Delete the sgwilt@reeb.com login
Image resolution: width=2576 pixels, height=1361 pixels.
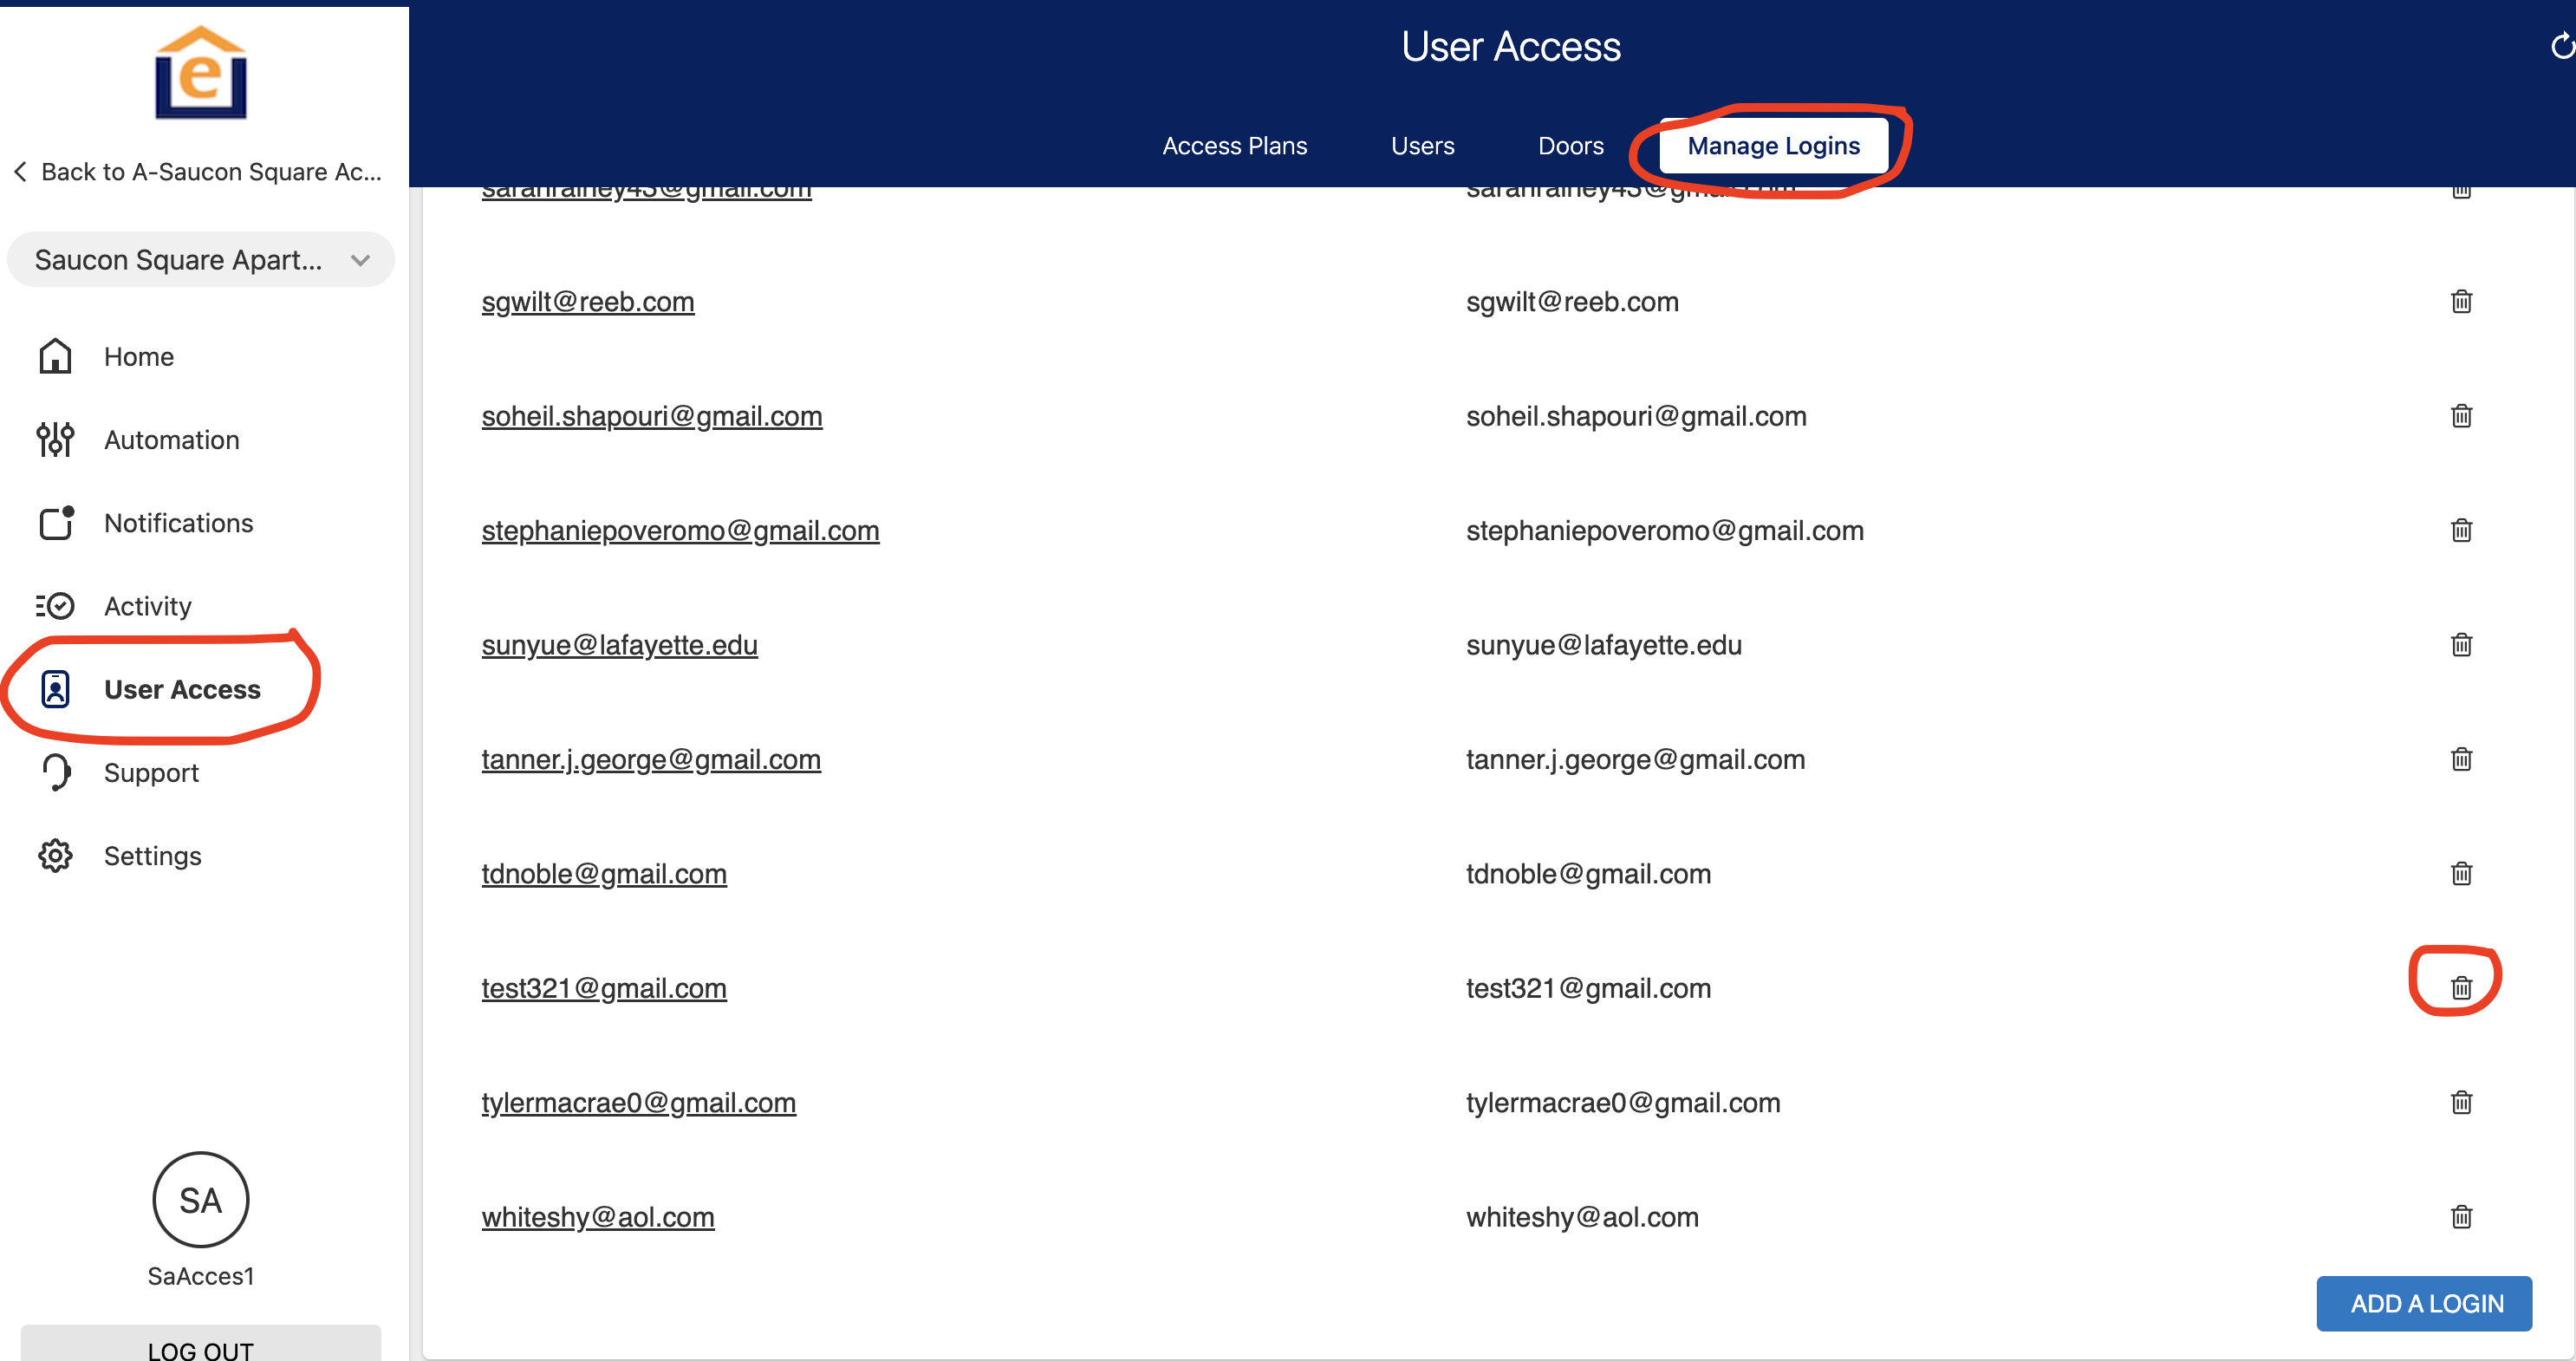coord(2461,301)
